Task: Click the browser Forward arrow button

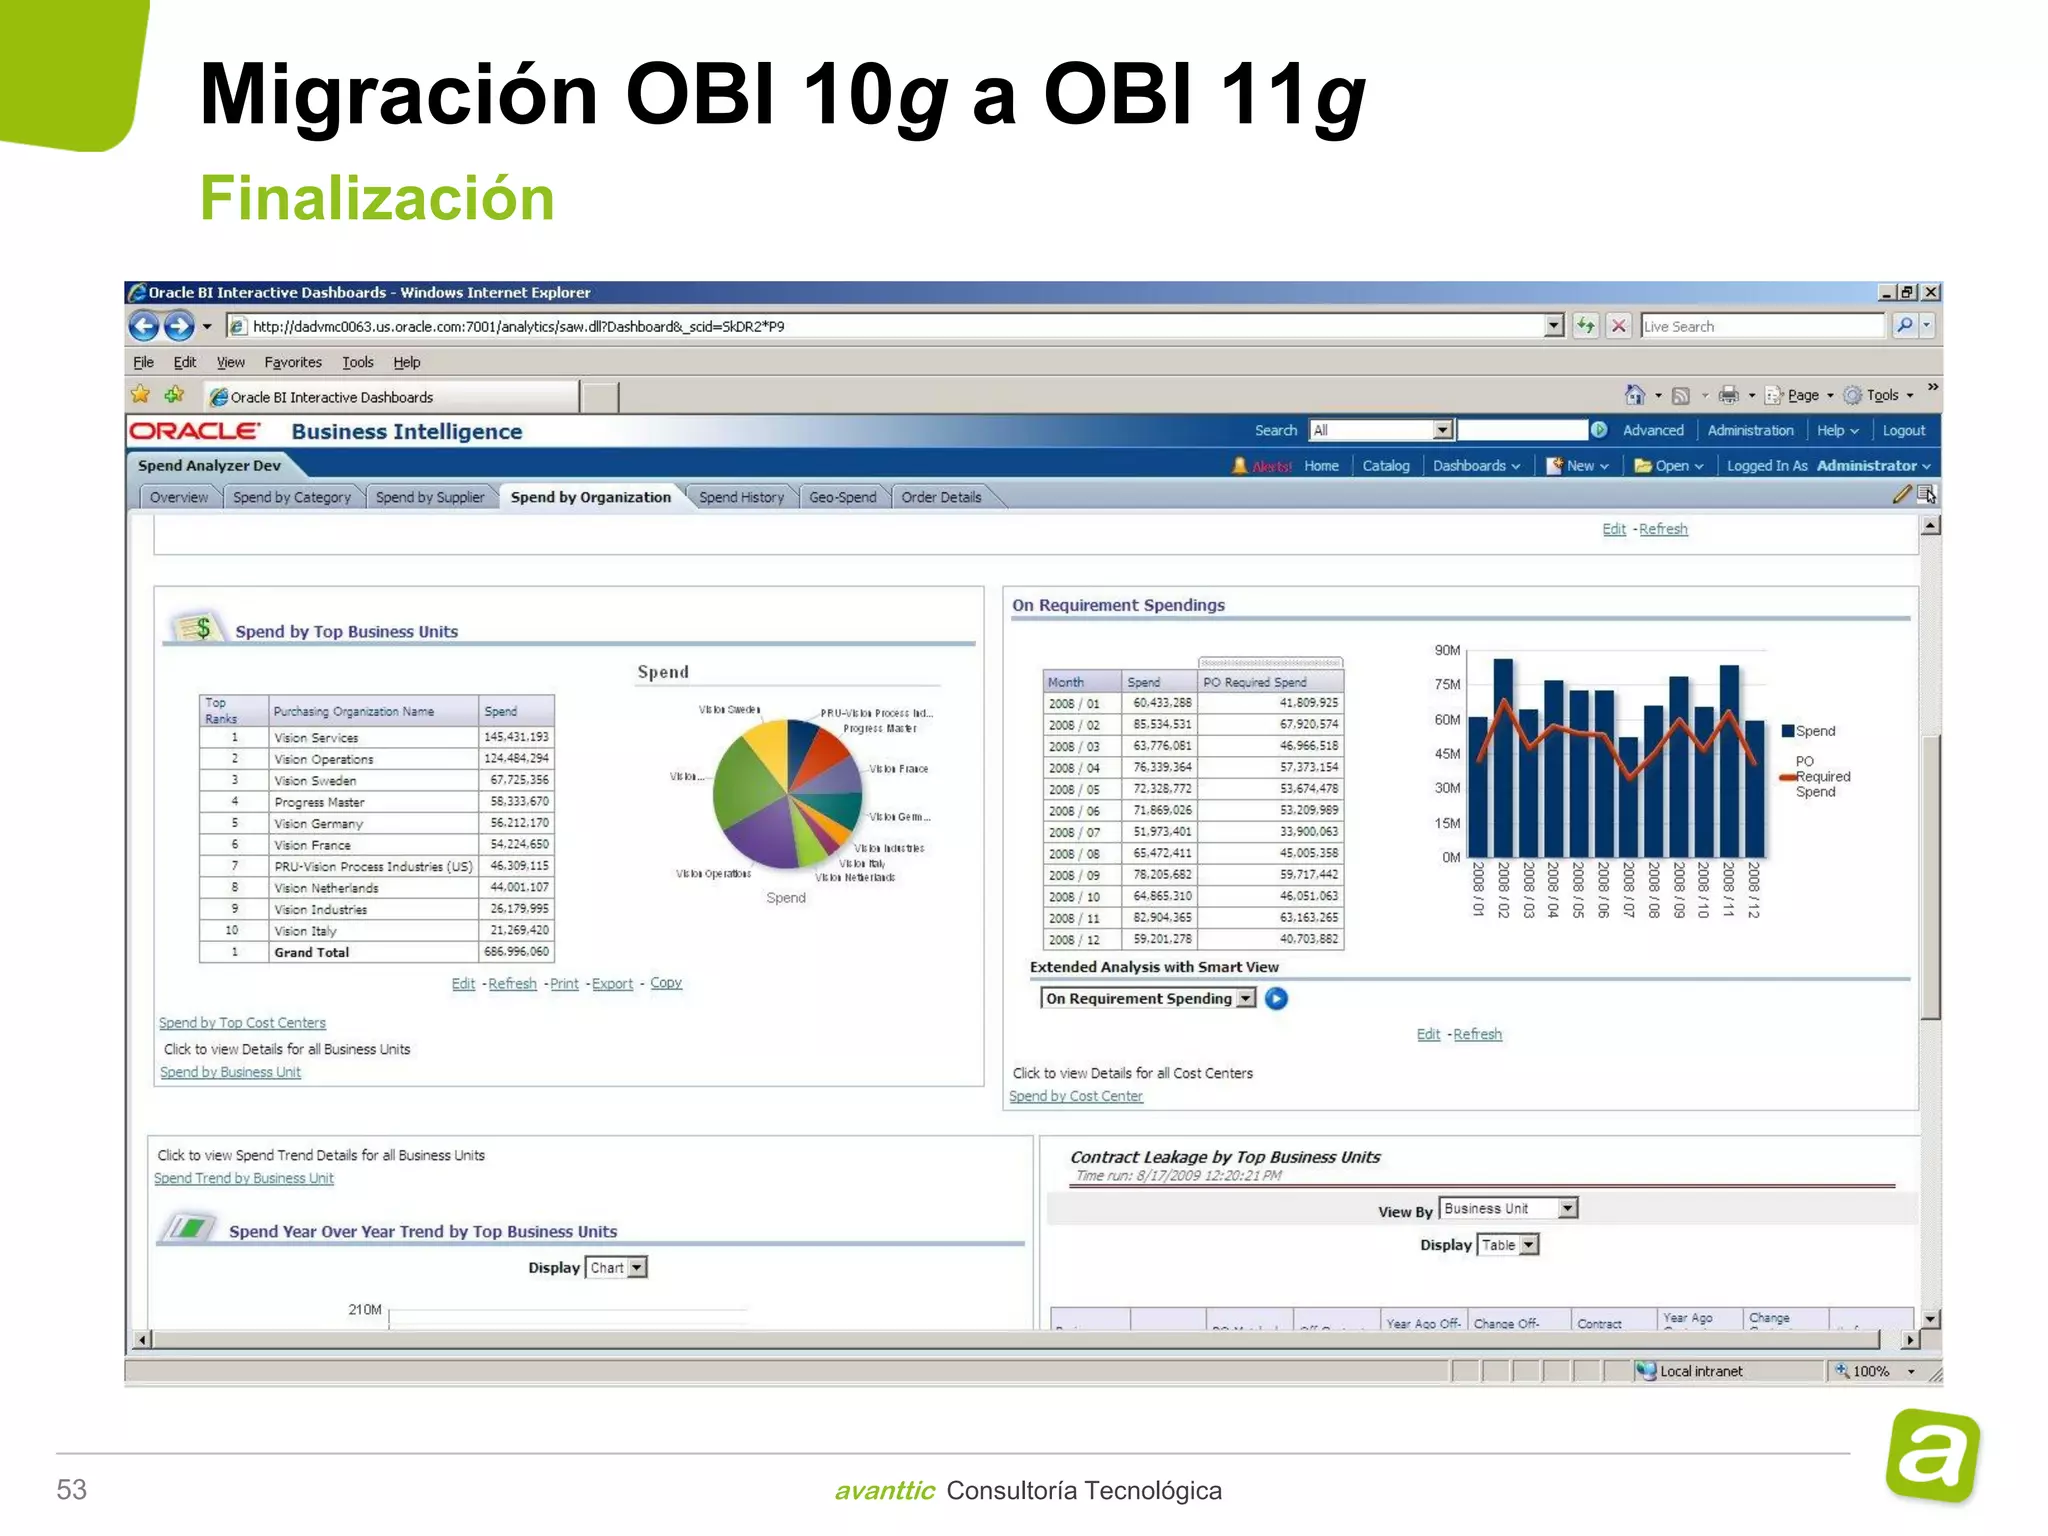Action: 178,326
